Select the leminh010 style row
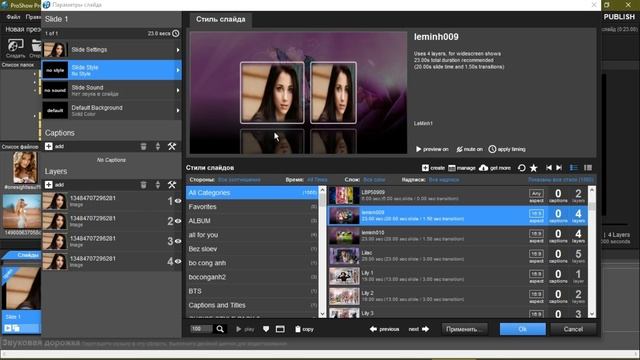640x360 pixels. (x=458, y=236)
